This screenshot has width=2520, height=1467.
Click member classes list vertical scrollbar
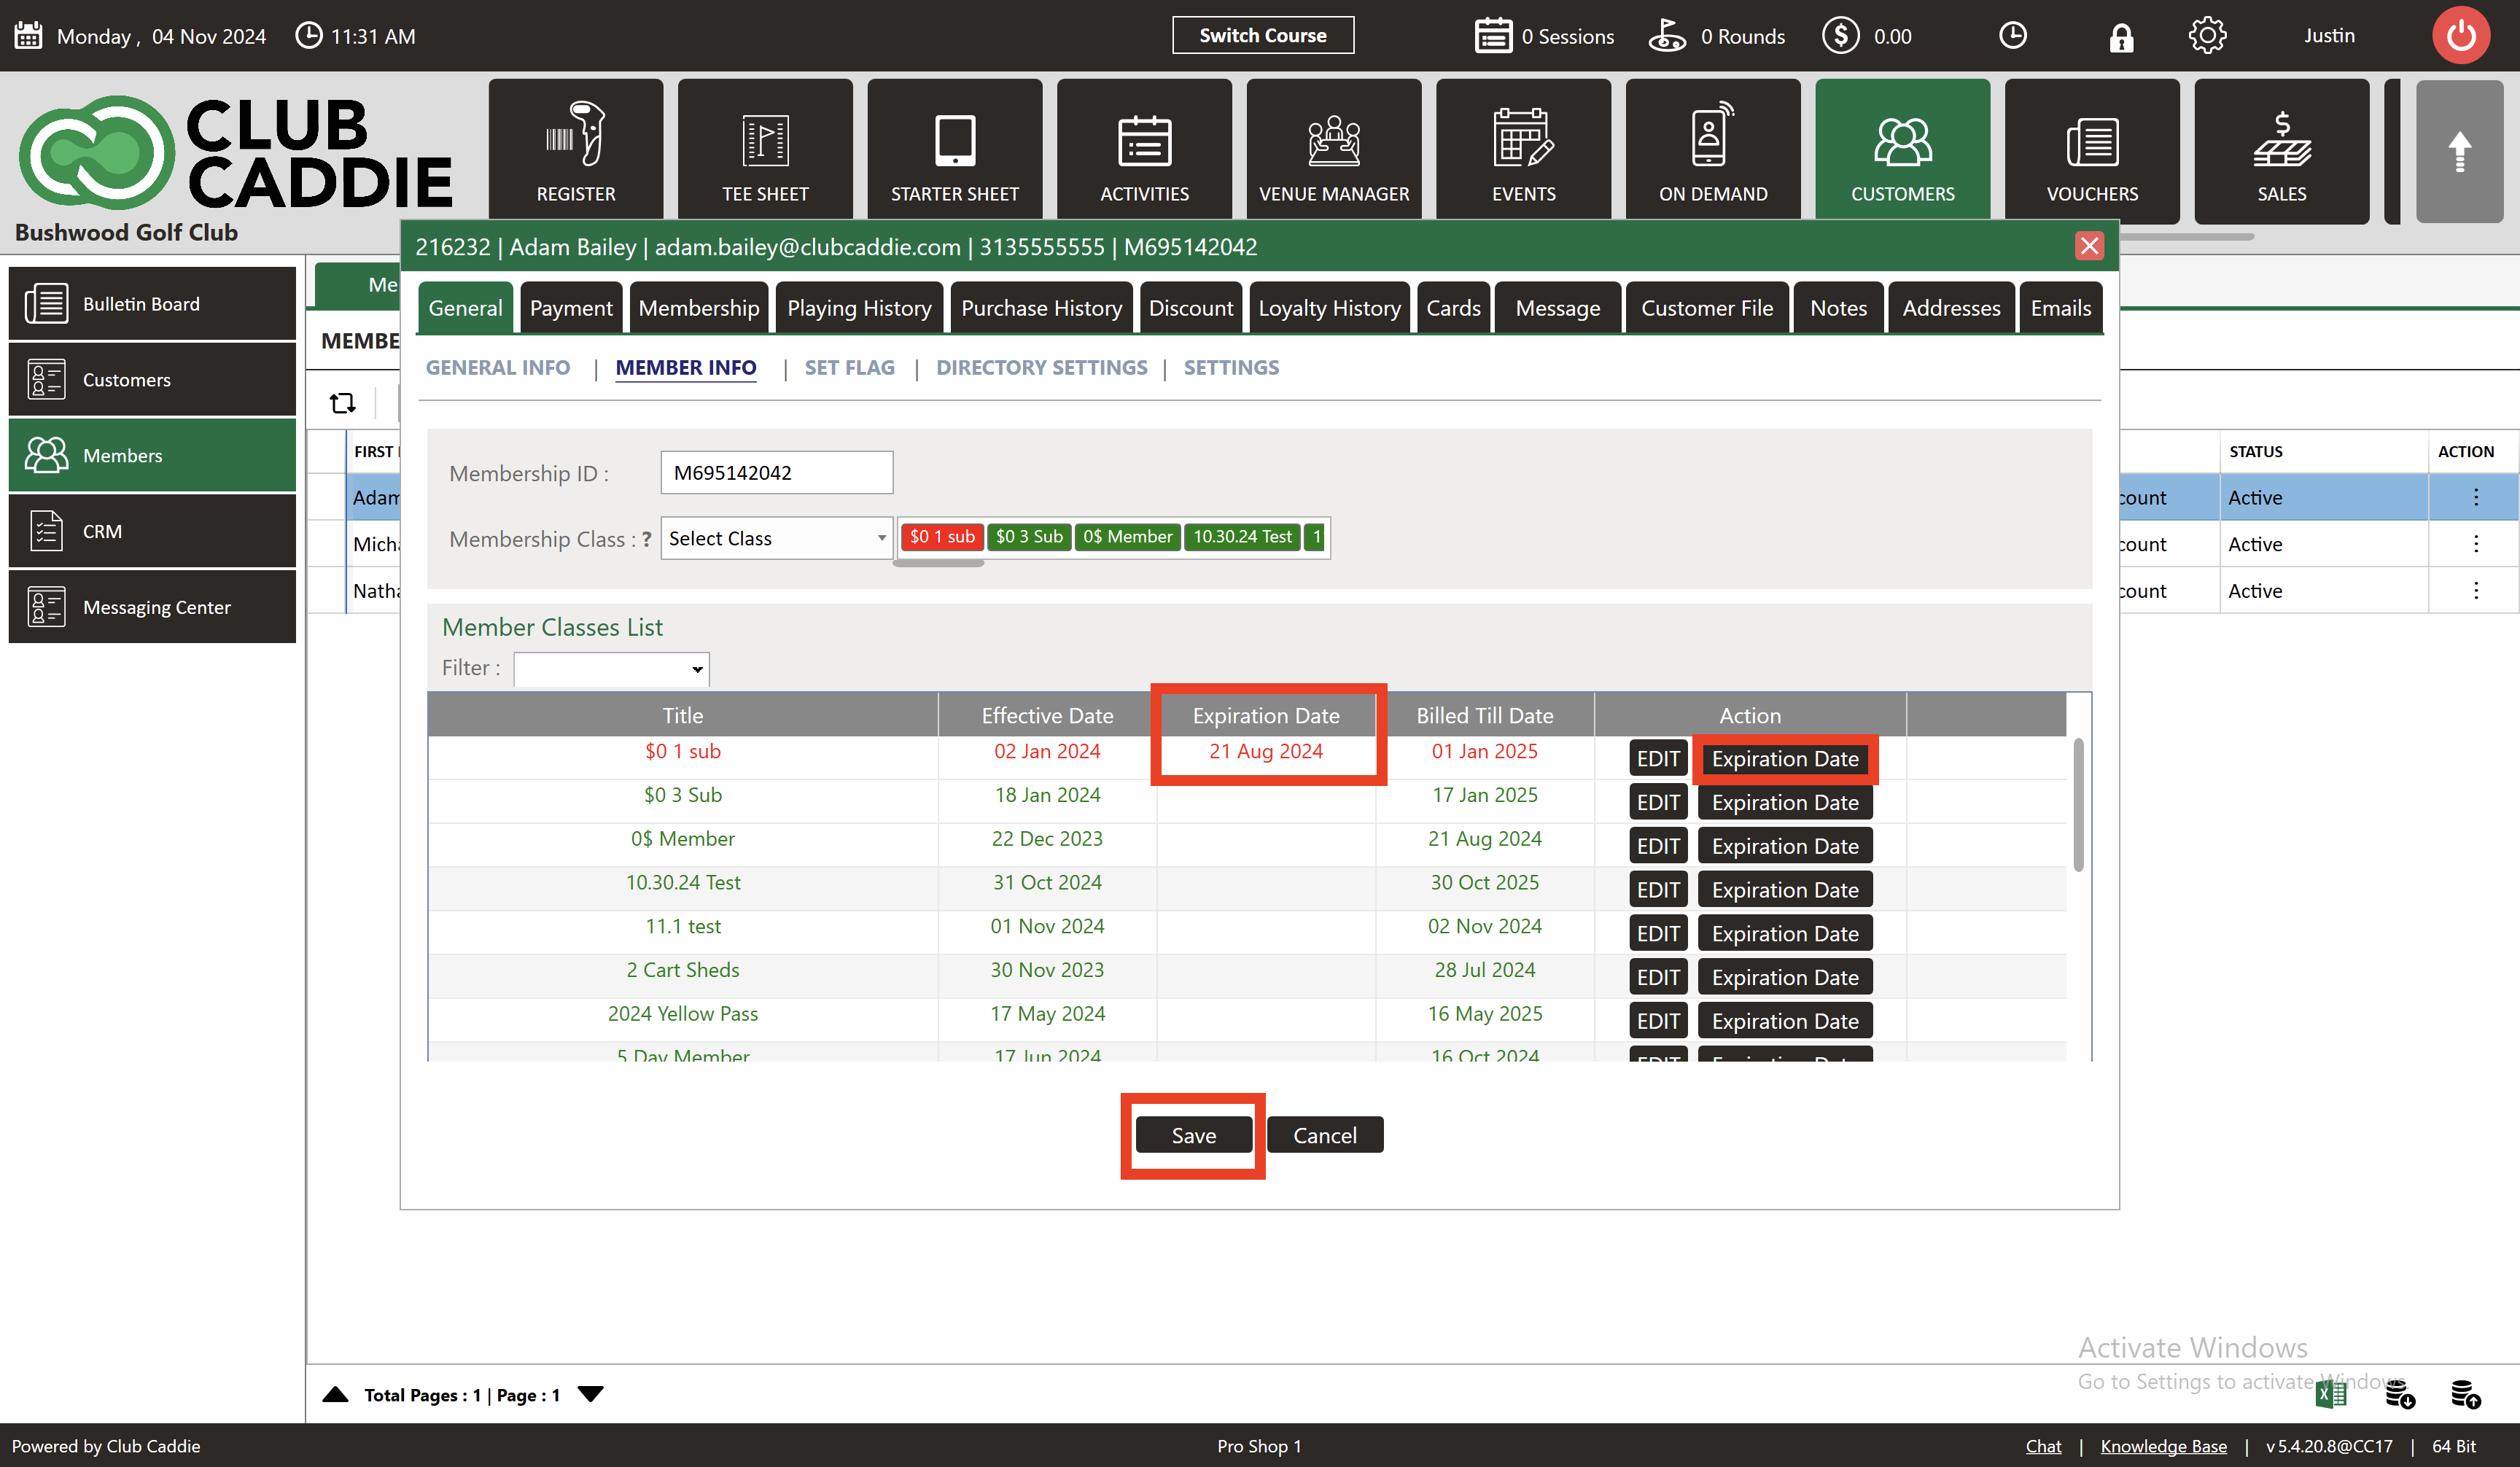coord(2078,805)
